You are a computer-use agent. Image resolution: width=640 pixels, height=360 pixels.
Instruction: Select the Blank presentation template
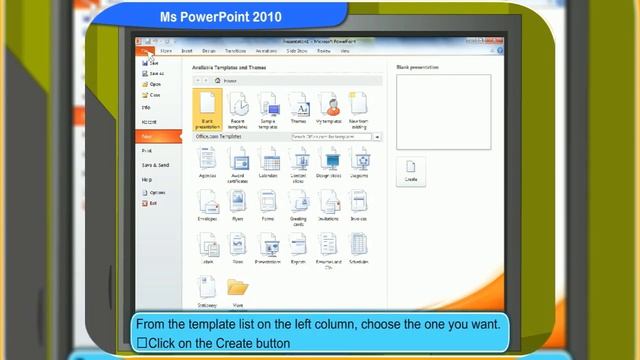click(x=207, y=110)
